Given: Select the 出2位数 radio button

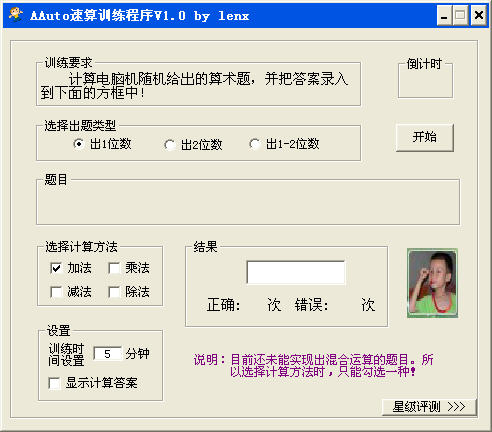Looking at the screenshot, I should pyautogui.click(x=170, y=145).
